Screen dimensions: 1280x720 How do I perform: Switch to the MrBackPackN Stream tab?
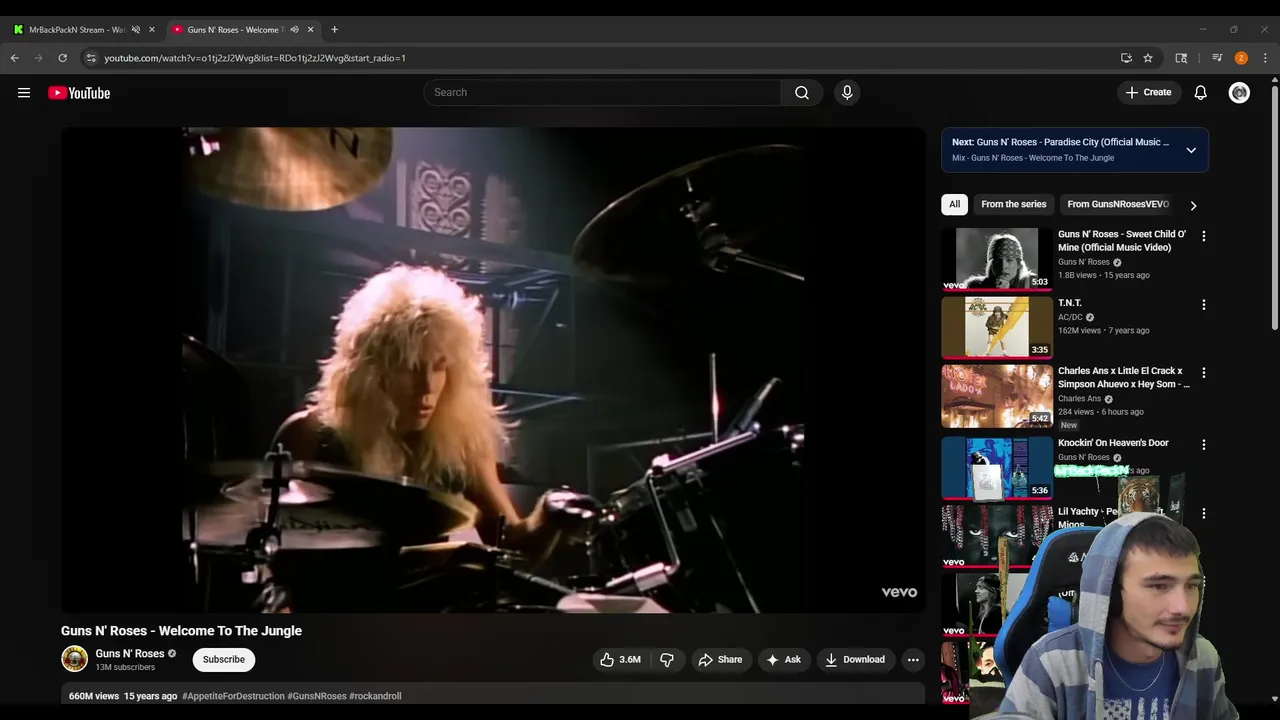pos(76,30)
